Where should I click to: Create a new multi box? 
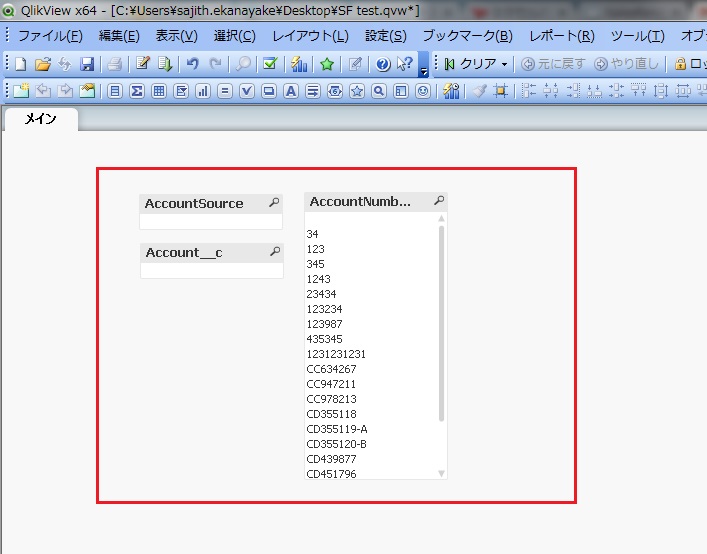181,92
